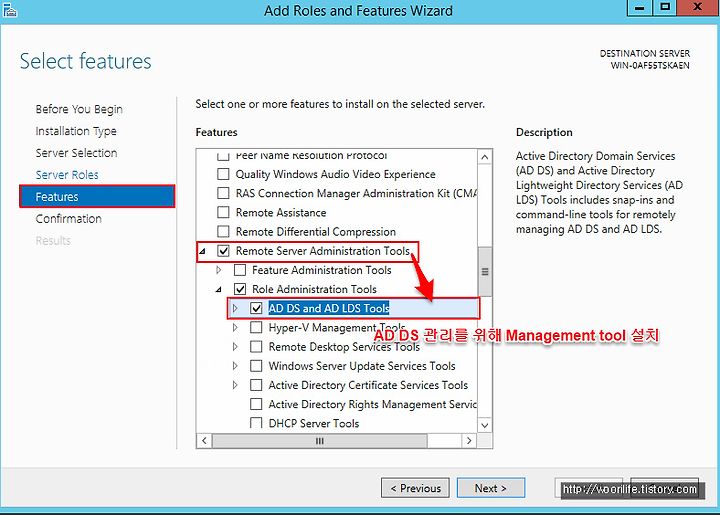The height and width of the screenshot is (515, 720).
Task: Go to the Installation Type step
Action: pos(76,131)
